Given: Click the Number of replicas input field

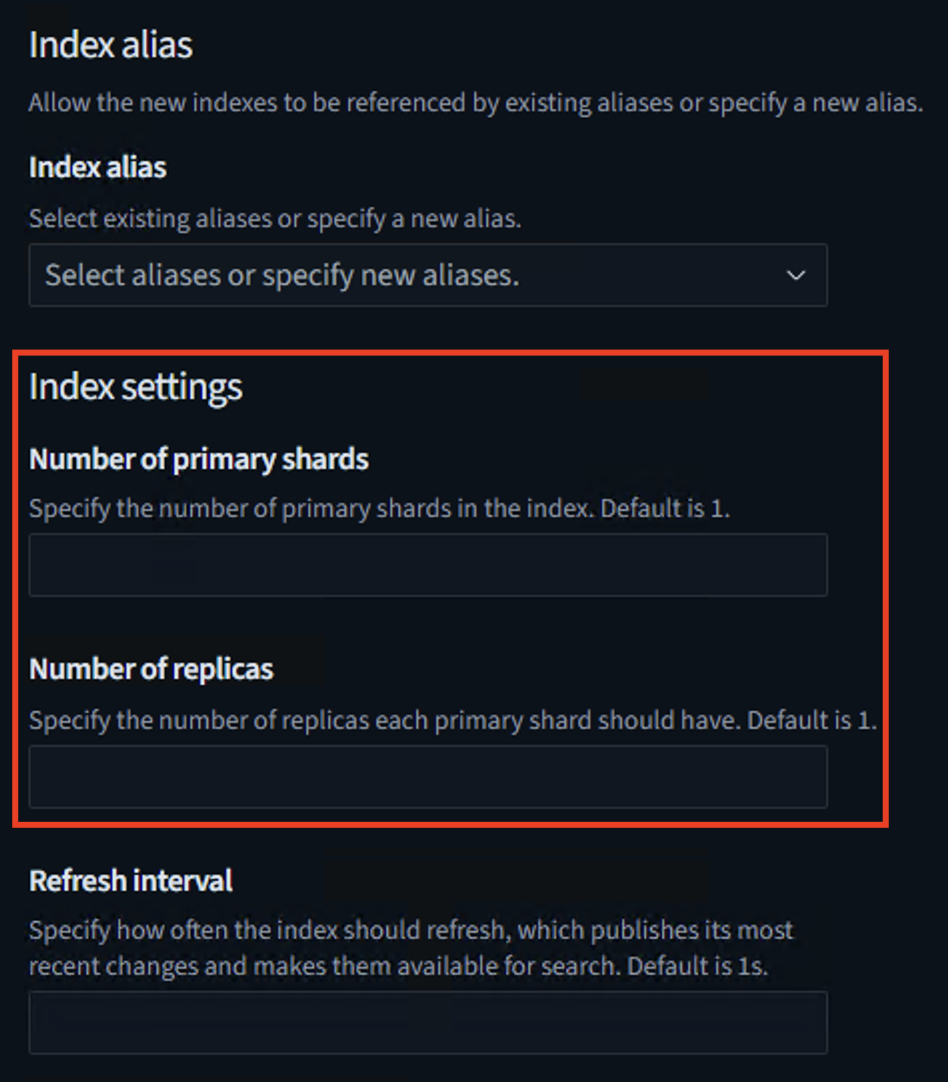Looking at the screenshot, I should pyautogui.click(x=428, y=776).
